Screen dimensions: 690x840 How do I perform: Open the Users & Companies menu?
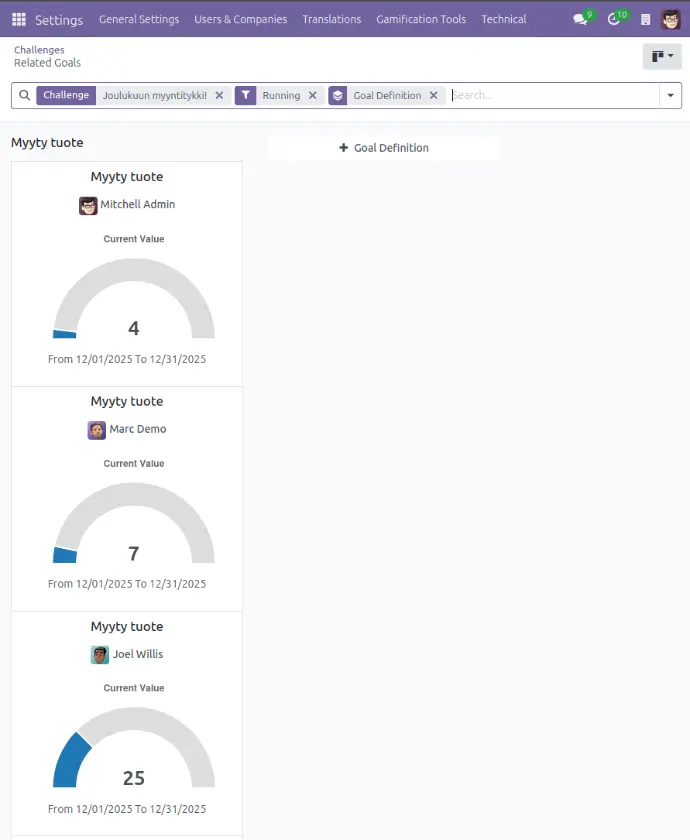tap(240, 19)
